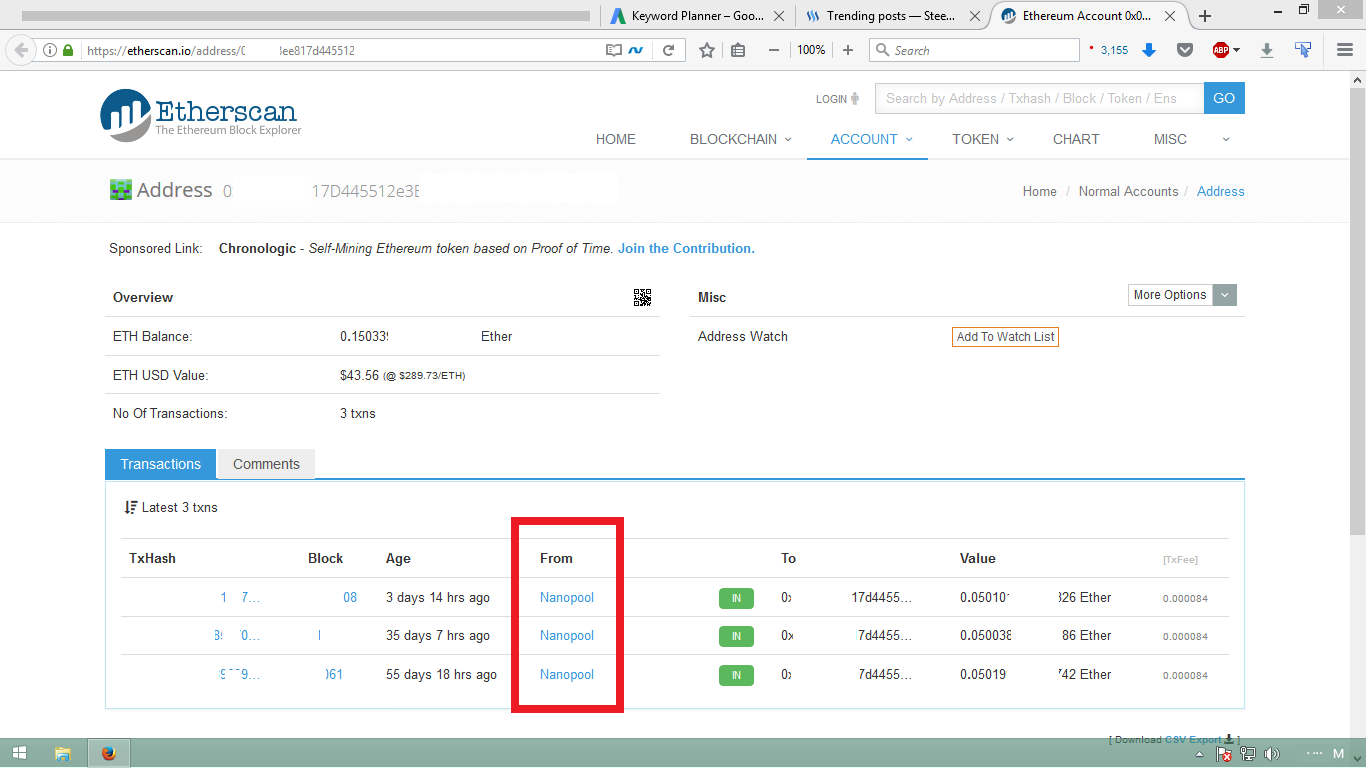Click IN badge in the 3 days ago row
The image size is (1366, 768).
point(736,598)
